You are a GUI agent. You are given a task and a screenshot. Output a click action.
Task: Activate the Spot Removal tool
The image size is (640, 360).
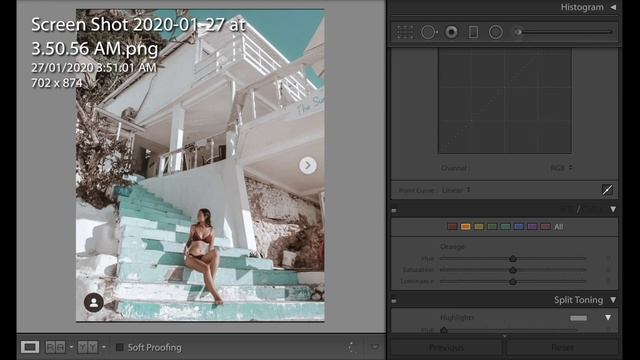[x=429, y=32]
